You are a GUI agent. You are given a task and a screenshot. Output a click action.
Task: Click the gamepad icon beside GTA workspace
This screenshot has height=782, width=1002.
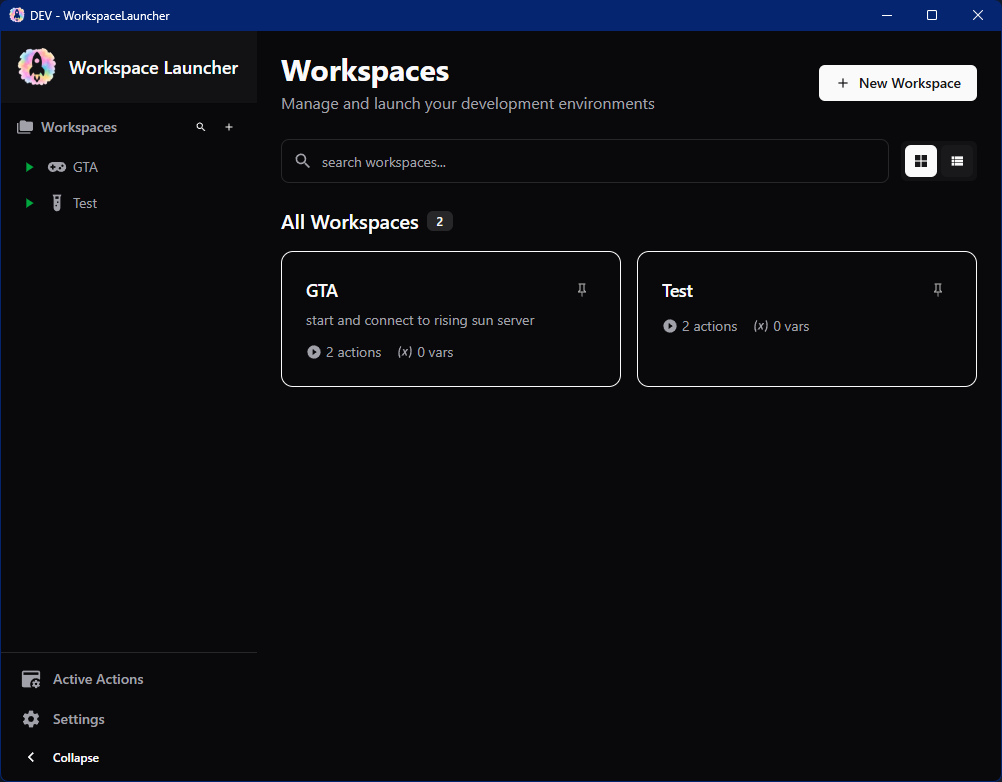(58, 167)
